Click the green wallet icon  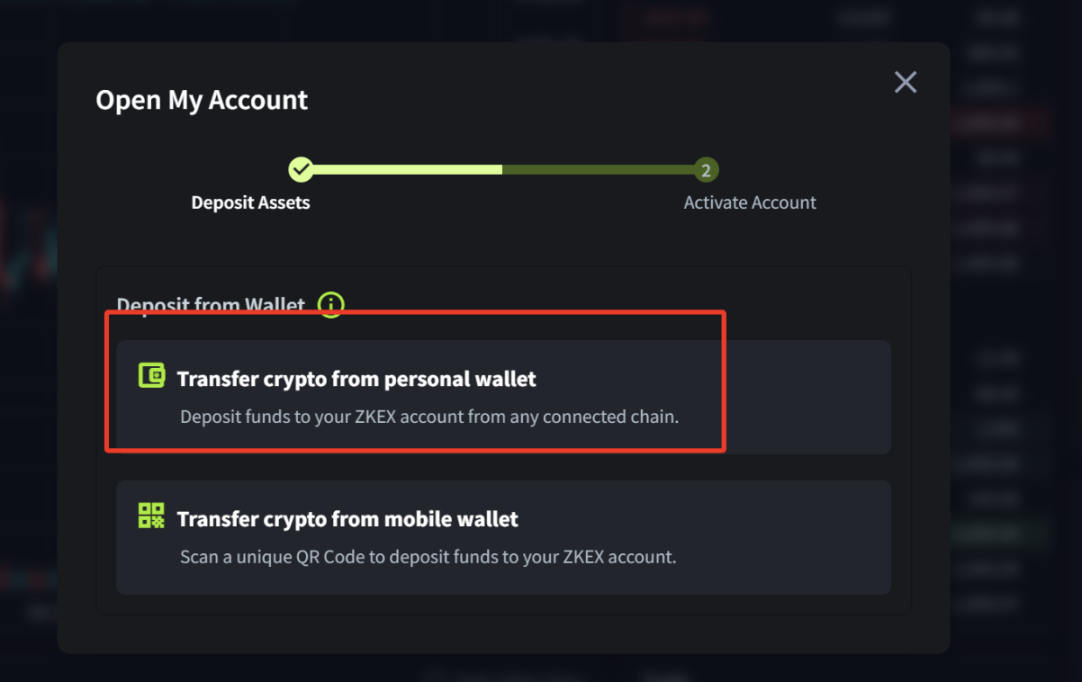point(152,376)
